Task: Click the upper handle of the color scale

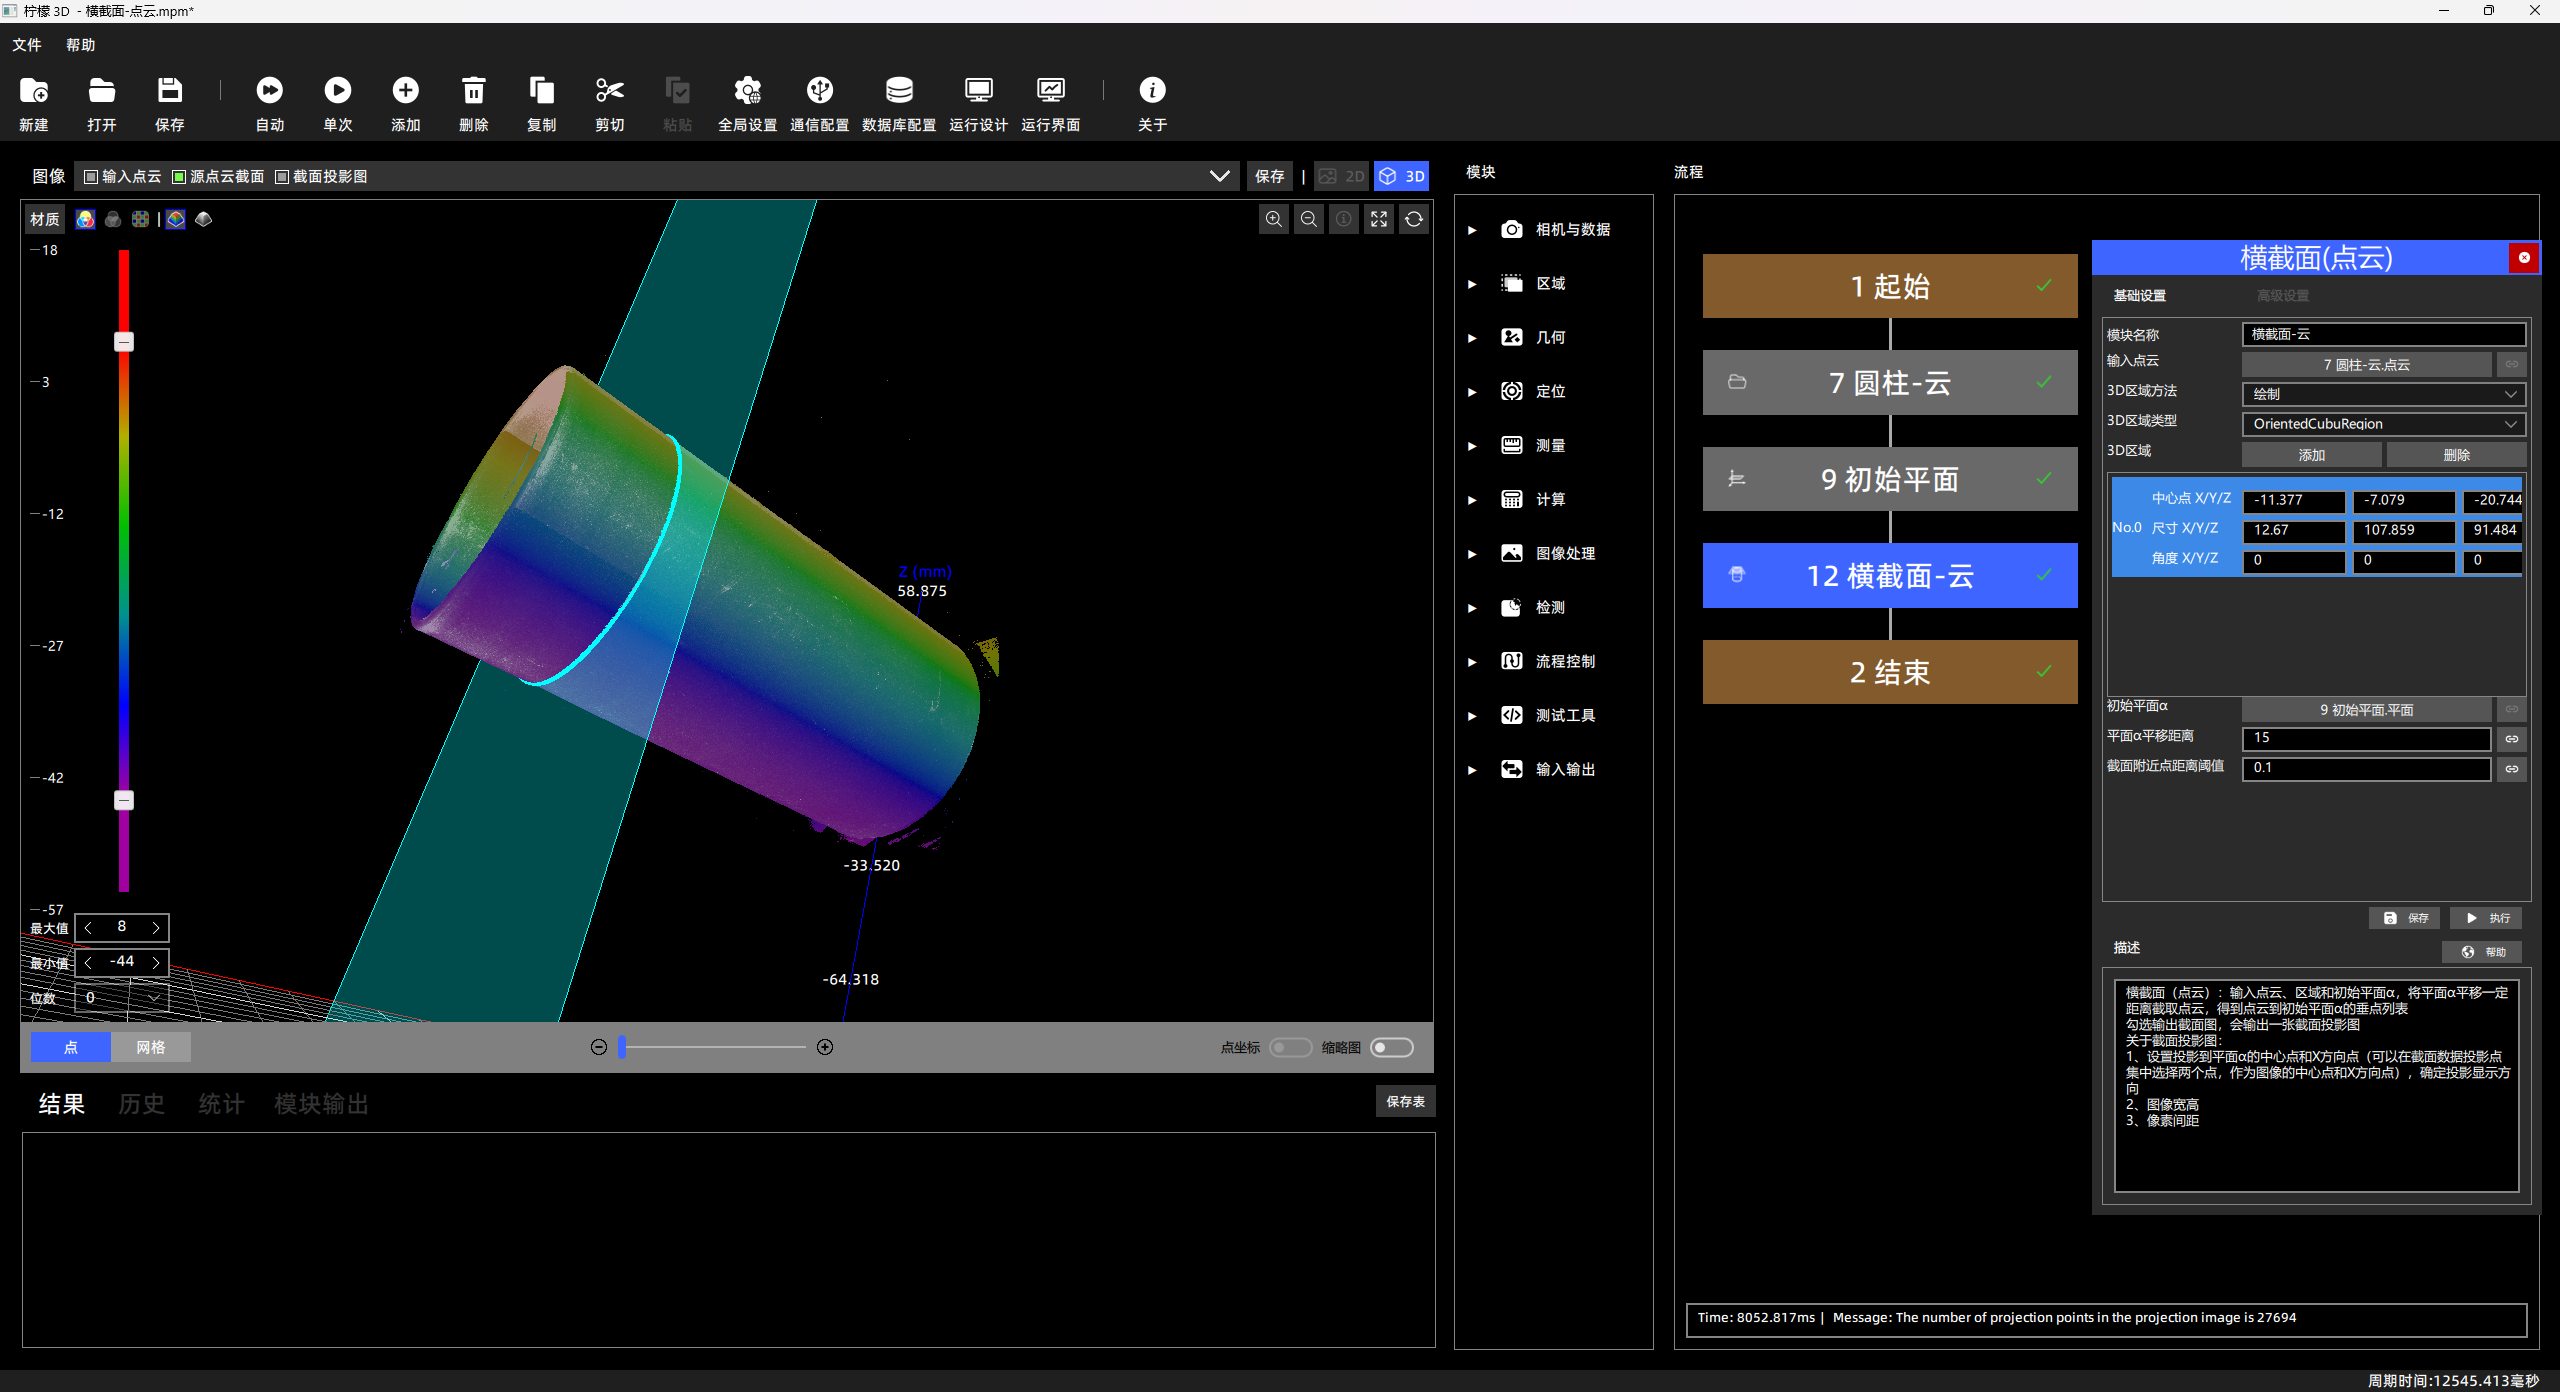Action: (124, 342)
